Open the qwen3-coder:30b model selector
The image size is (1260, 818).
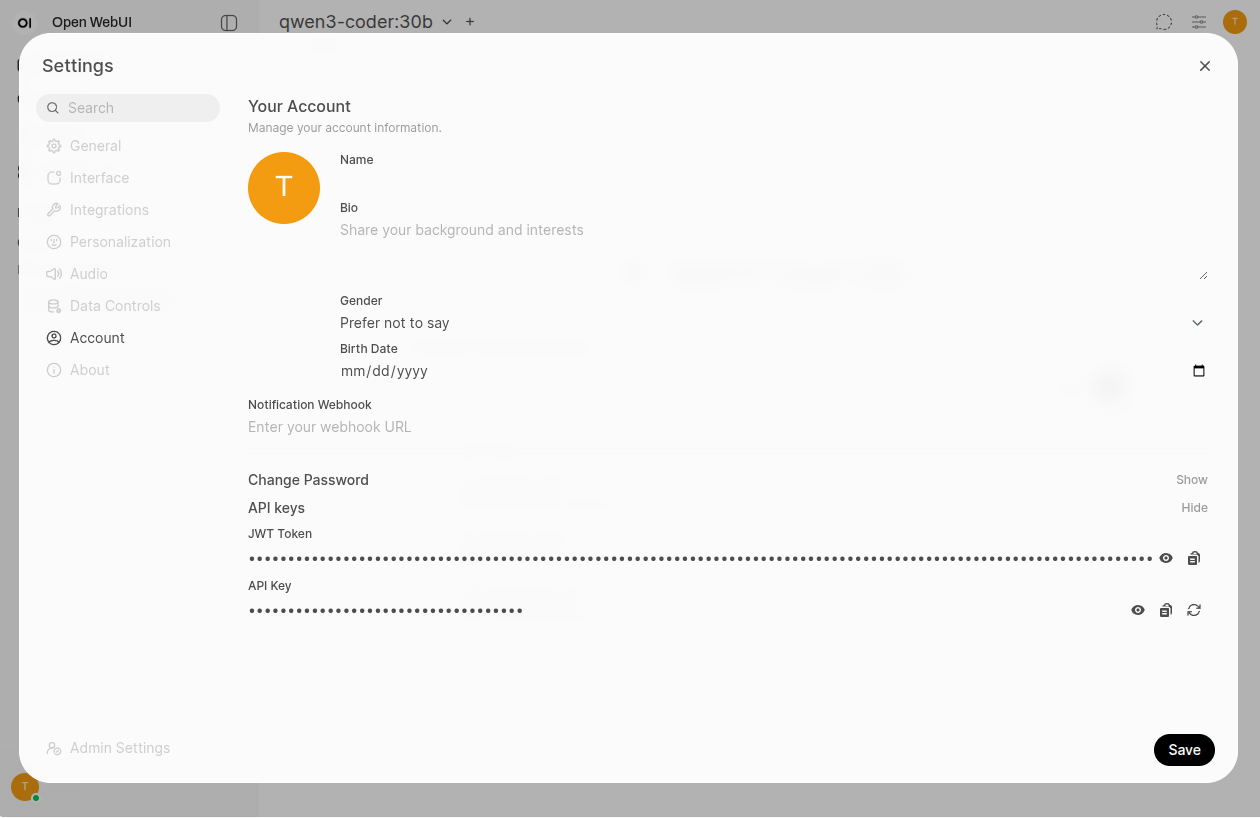365,22
